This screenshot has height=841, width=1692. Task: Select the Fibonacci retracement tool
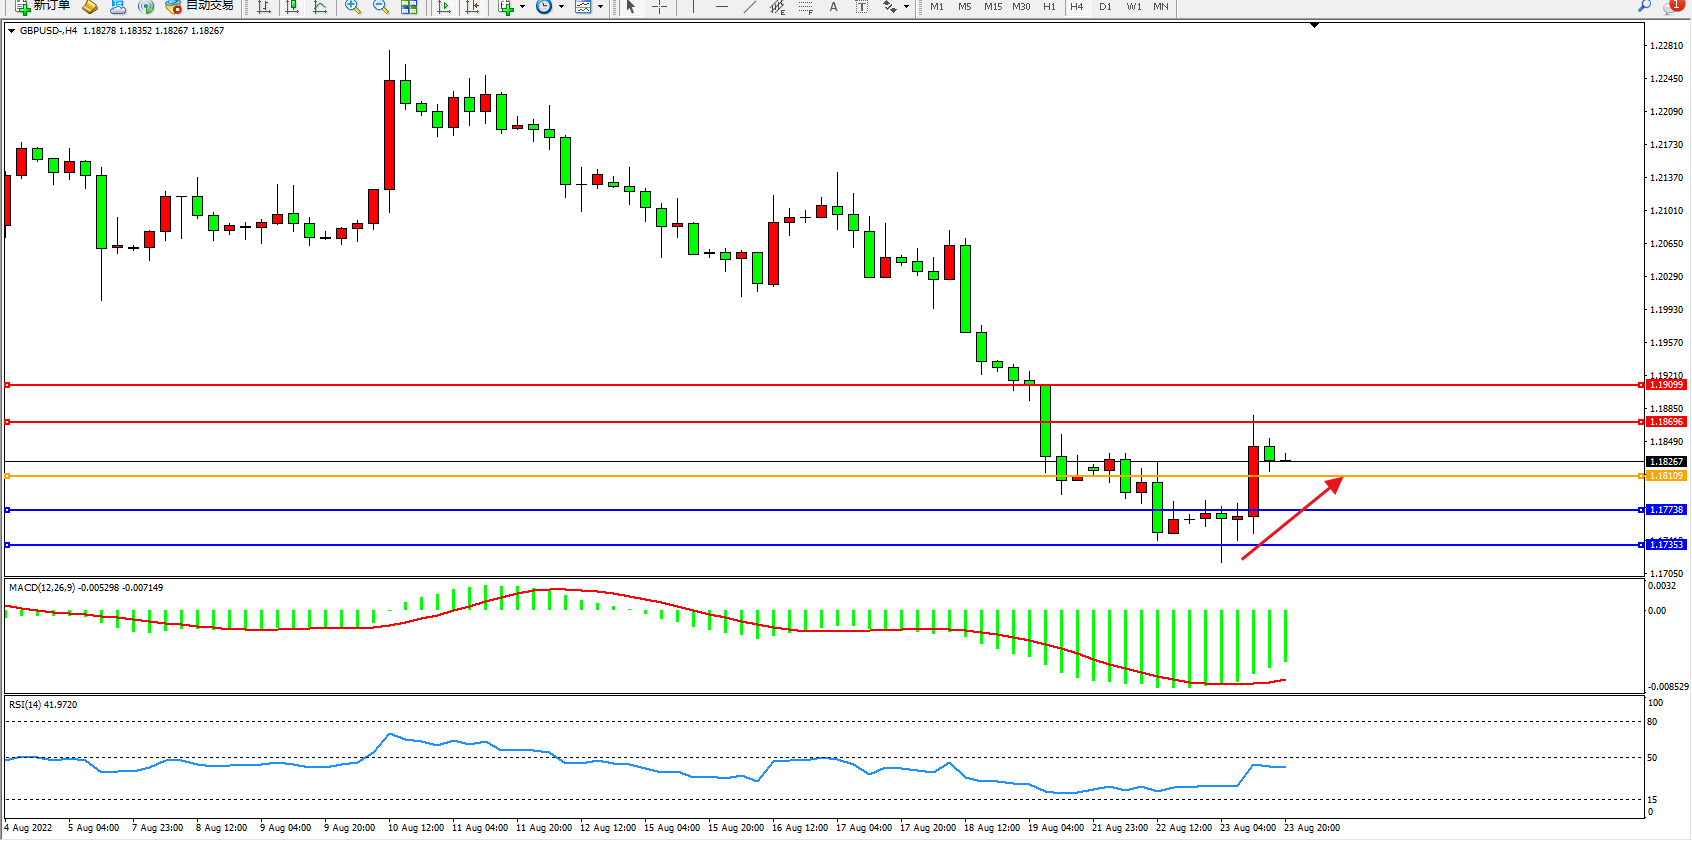[x=805, y=7]
